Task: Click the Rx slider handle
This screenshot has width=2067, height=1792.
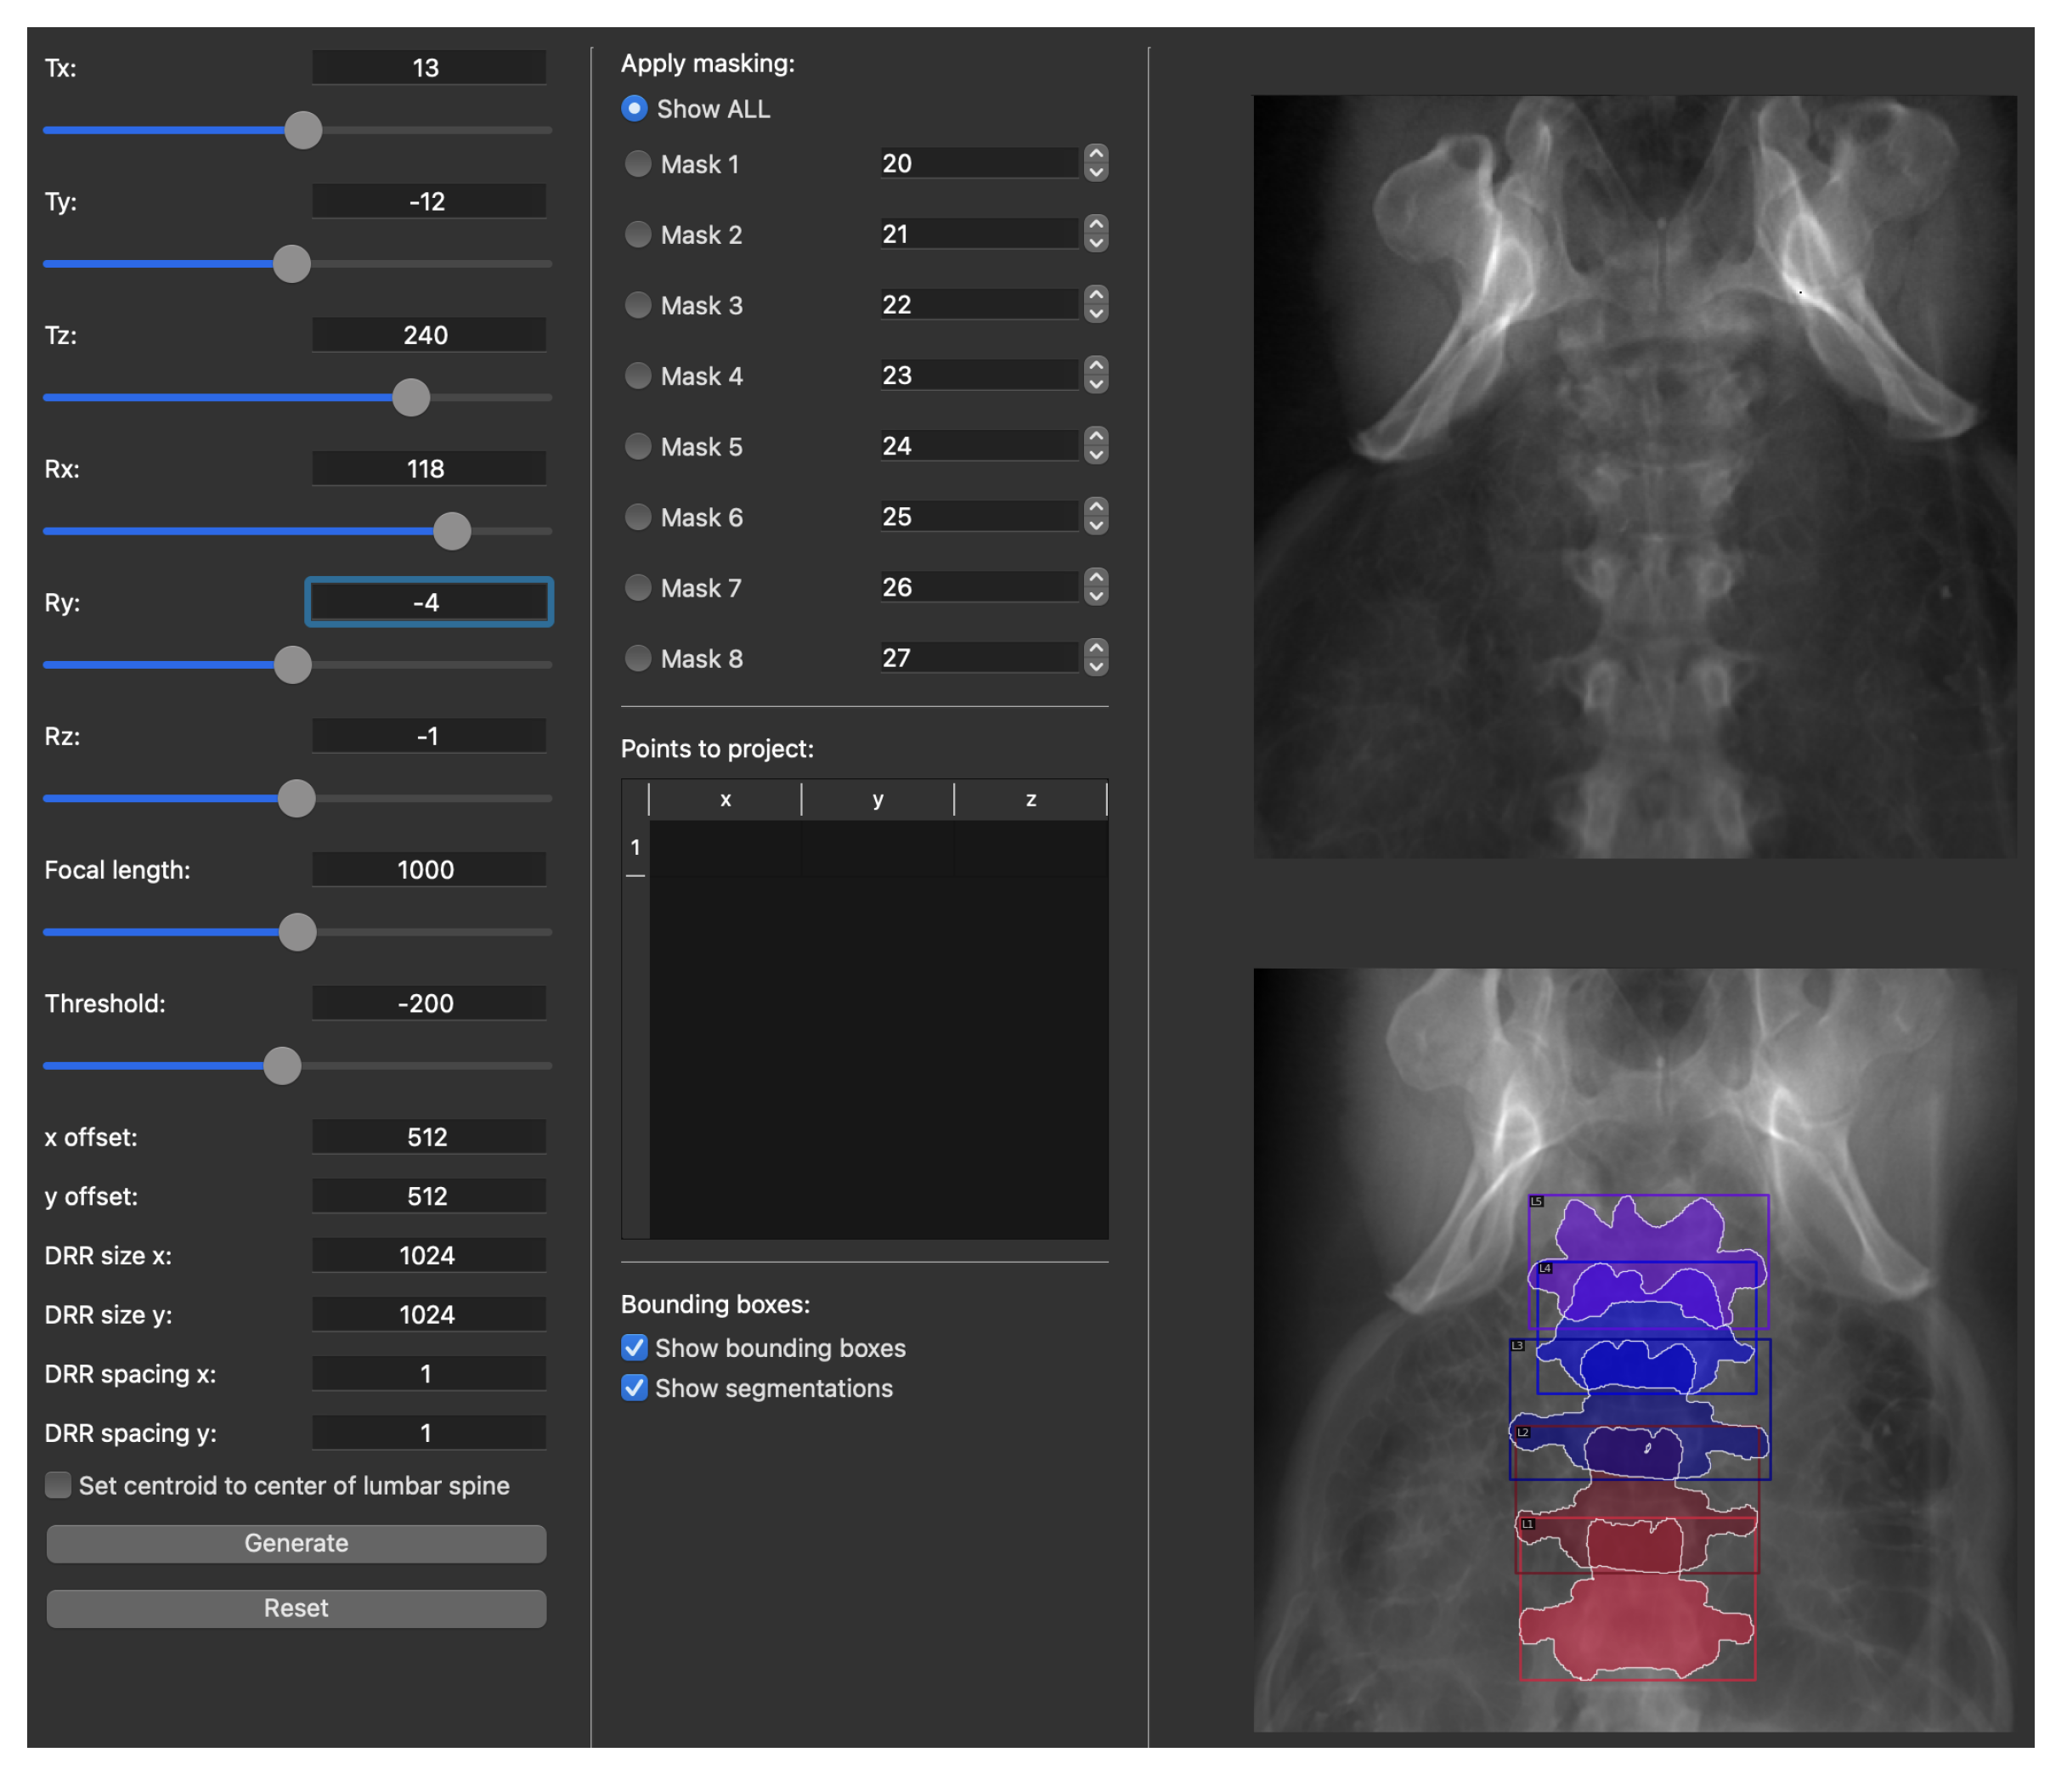Action: click(x=452, y=531)
